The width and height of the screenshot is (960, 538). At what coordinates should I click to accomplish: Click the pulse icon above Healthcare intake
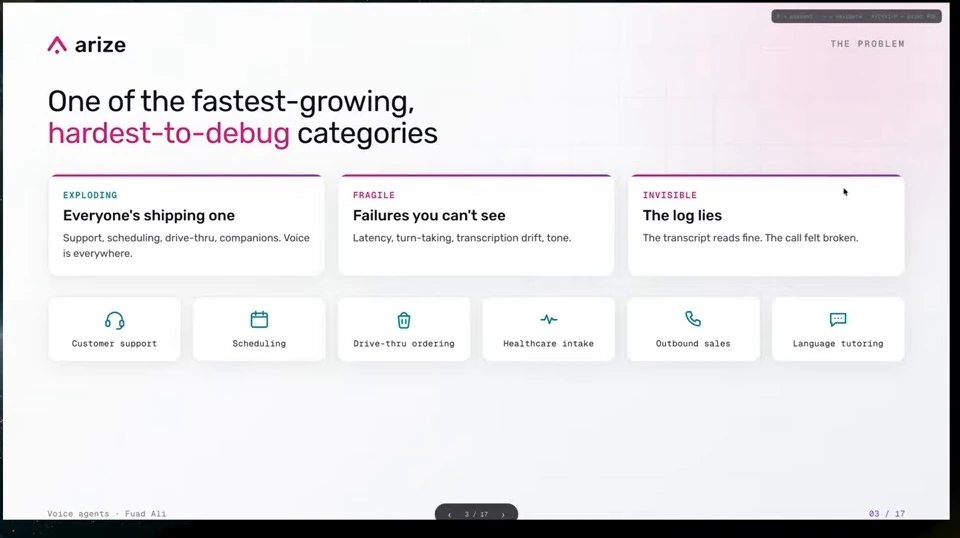(x=549, y=319)
